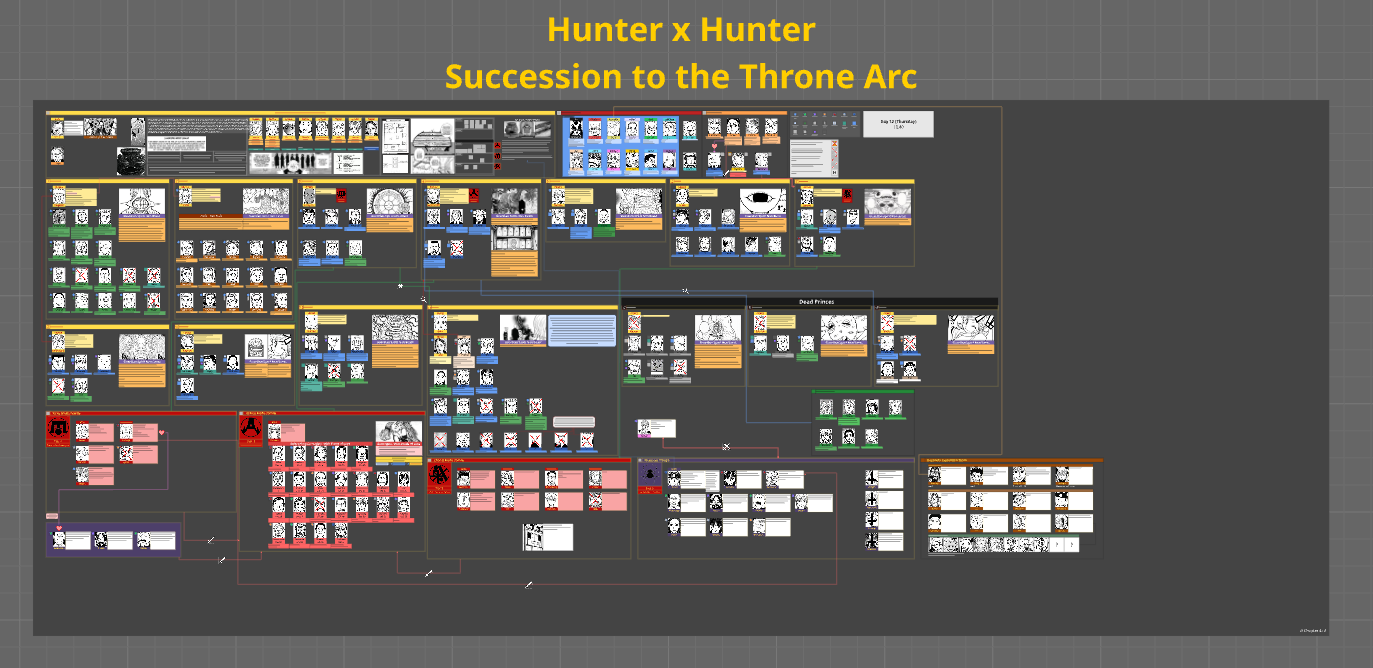Click the red kanji emblem beside the bear-creature image
Screen dimensions: 1373x668
pos(847,196)
